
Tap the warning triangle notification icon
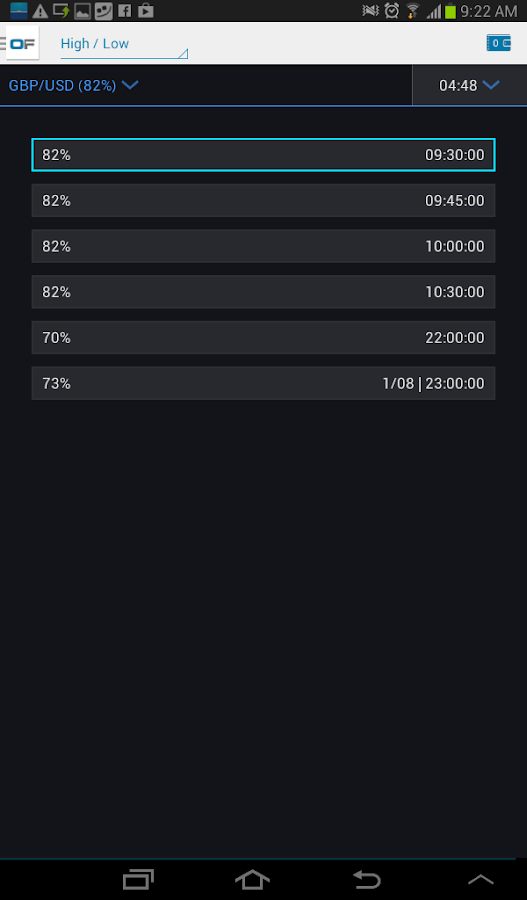(x=40, y=10)
